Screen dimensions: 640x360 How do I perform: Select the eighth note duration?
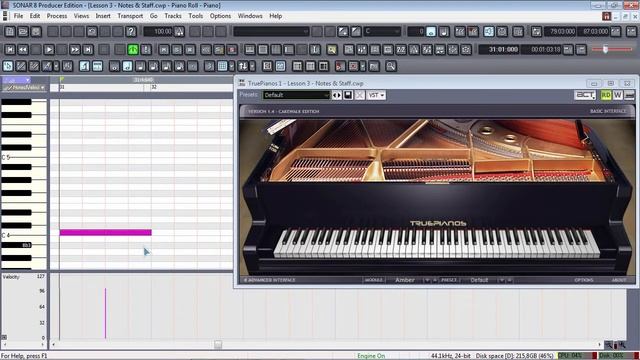[153, 66]
